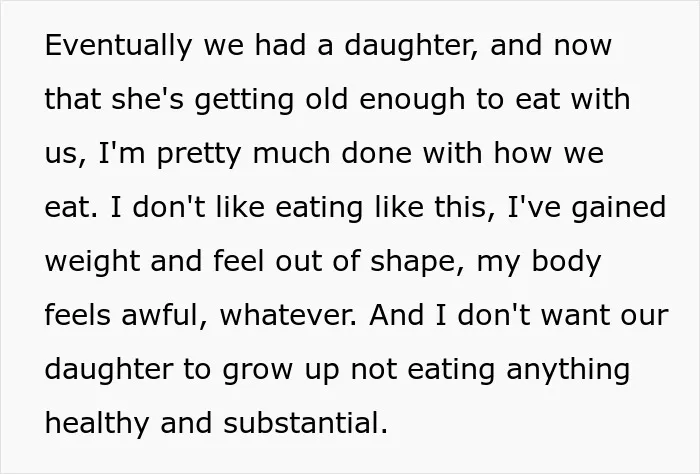This screenshot has width=700, height=474.
Task: Click the word "pretty"
Action: (x=199, y=154)
